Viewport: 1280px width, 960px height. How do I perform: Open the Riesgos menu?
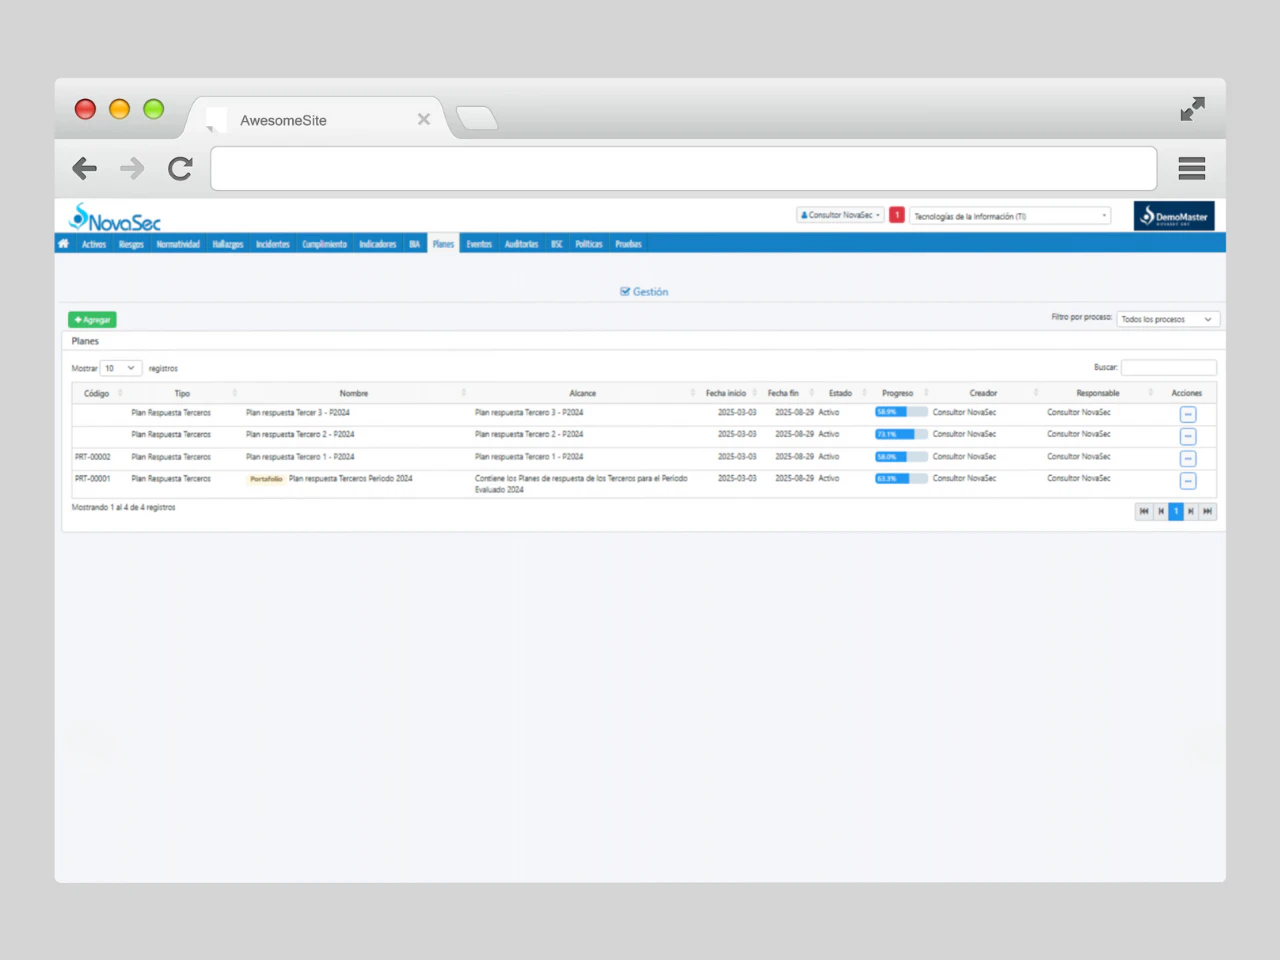click(x=131, y=244)
